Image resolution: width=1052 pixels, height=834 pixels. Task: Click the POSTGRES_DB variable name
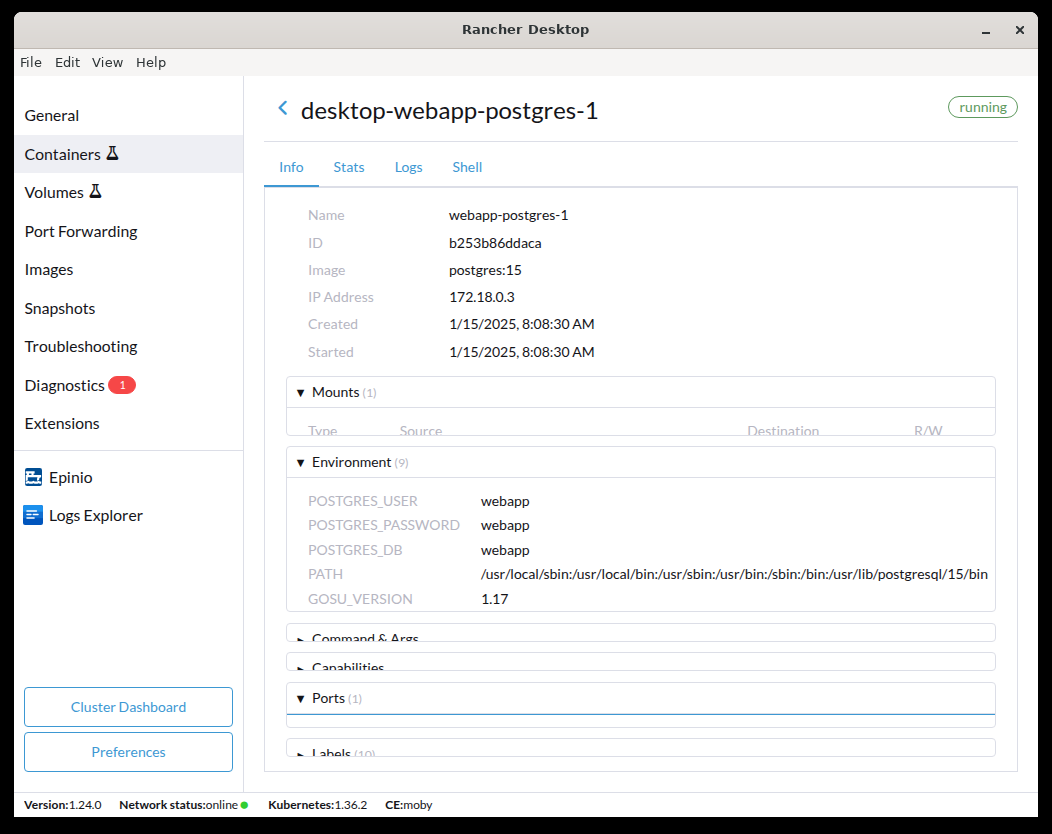(x=355, y=550)
